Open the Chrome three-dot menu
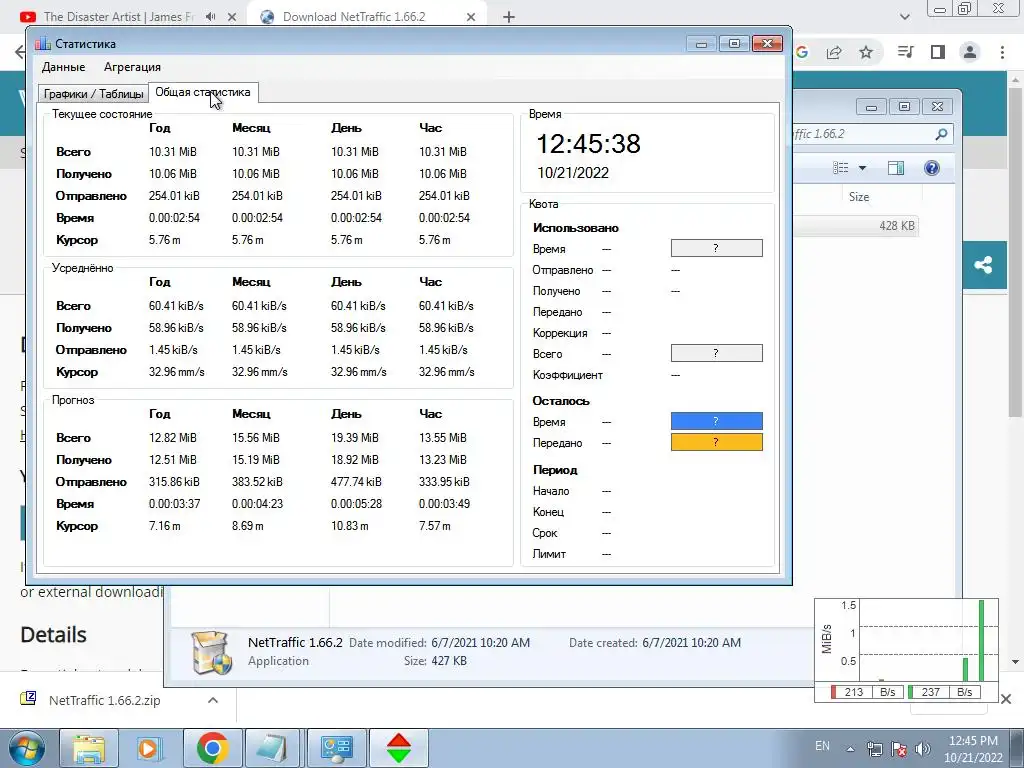This screenshot has height=768, width=1024. [1002, 52]
